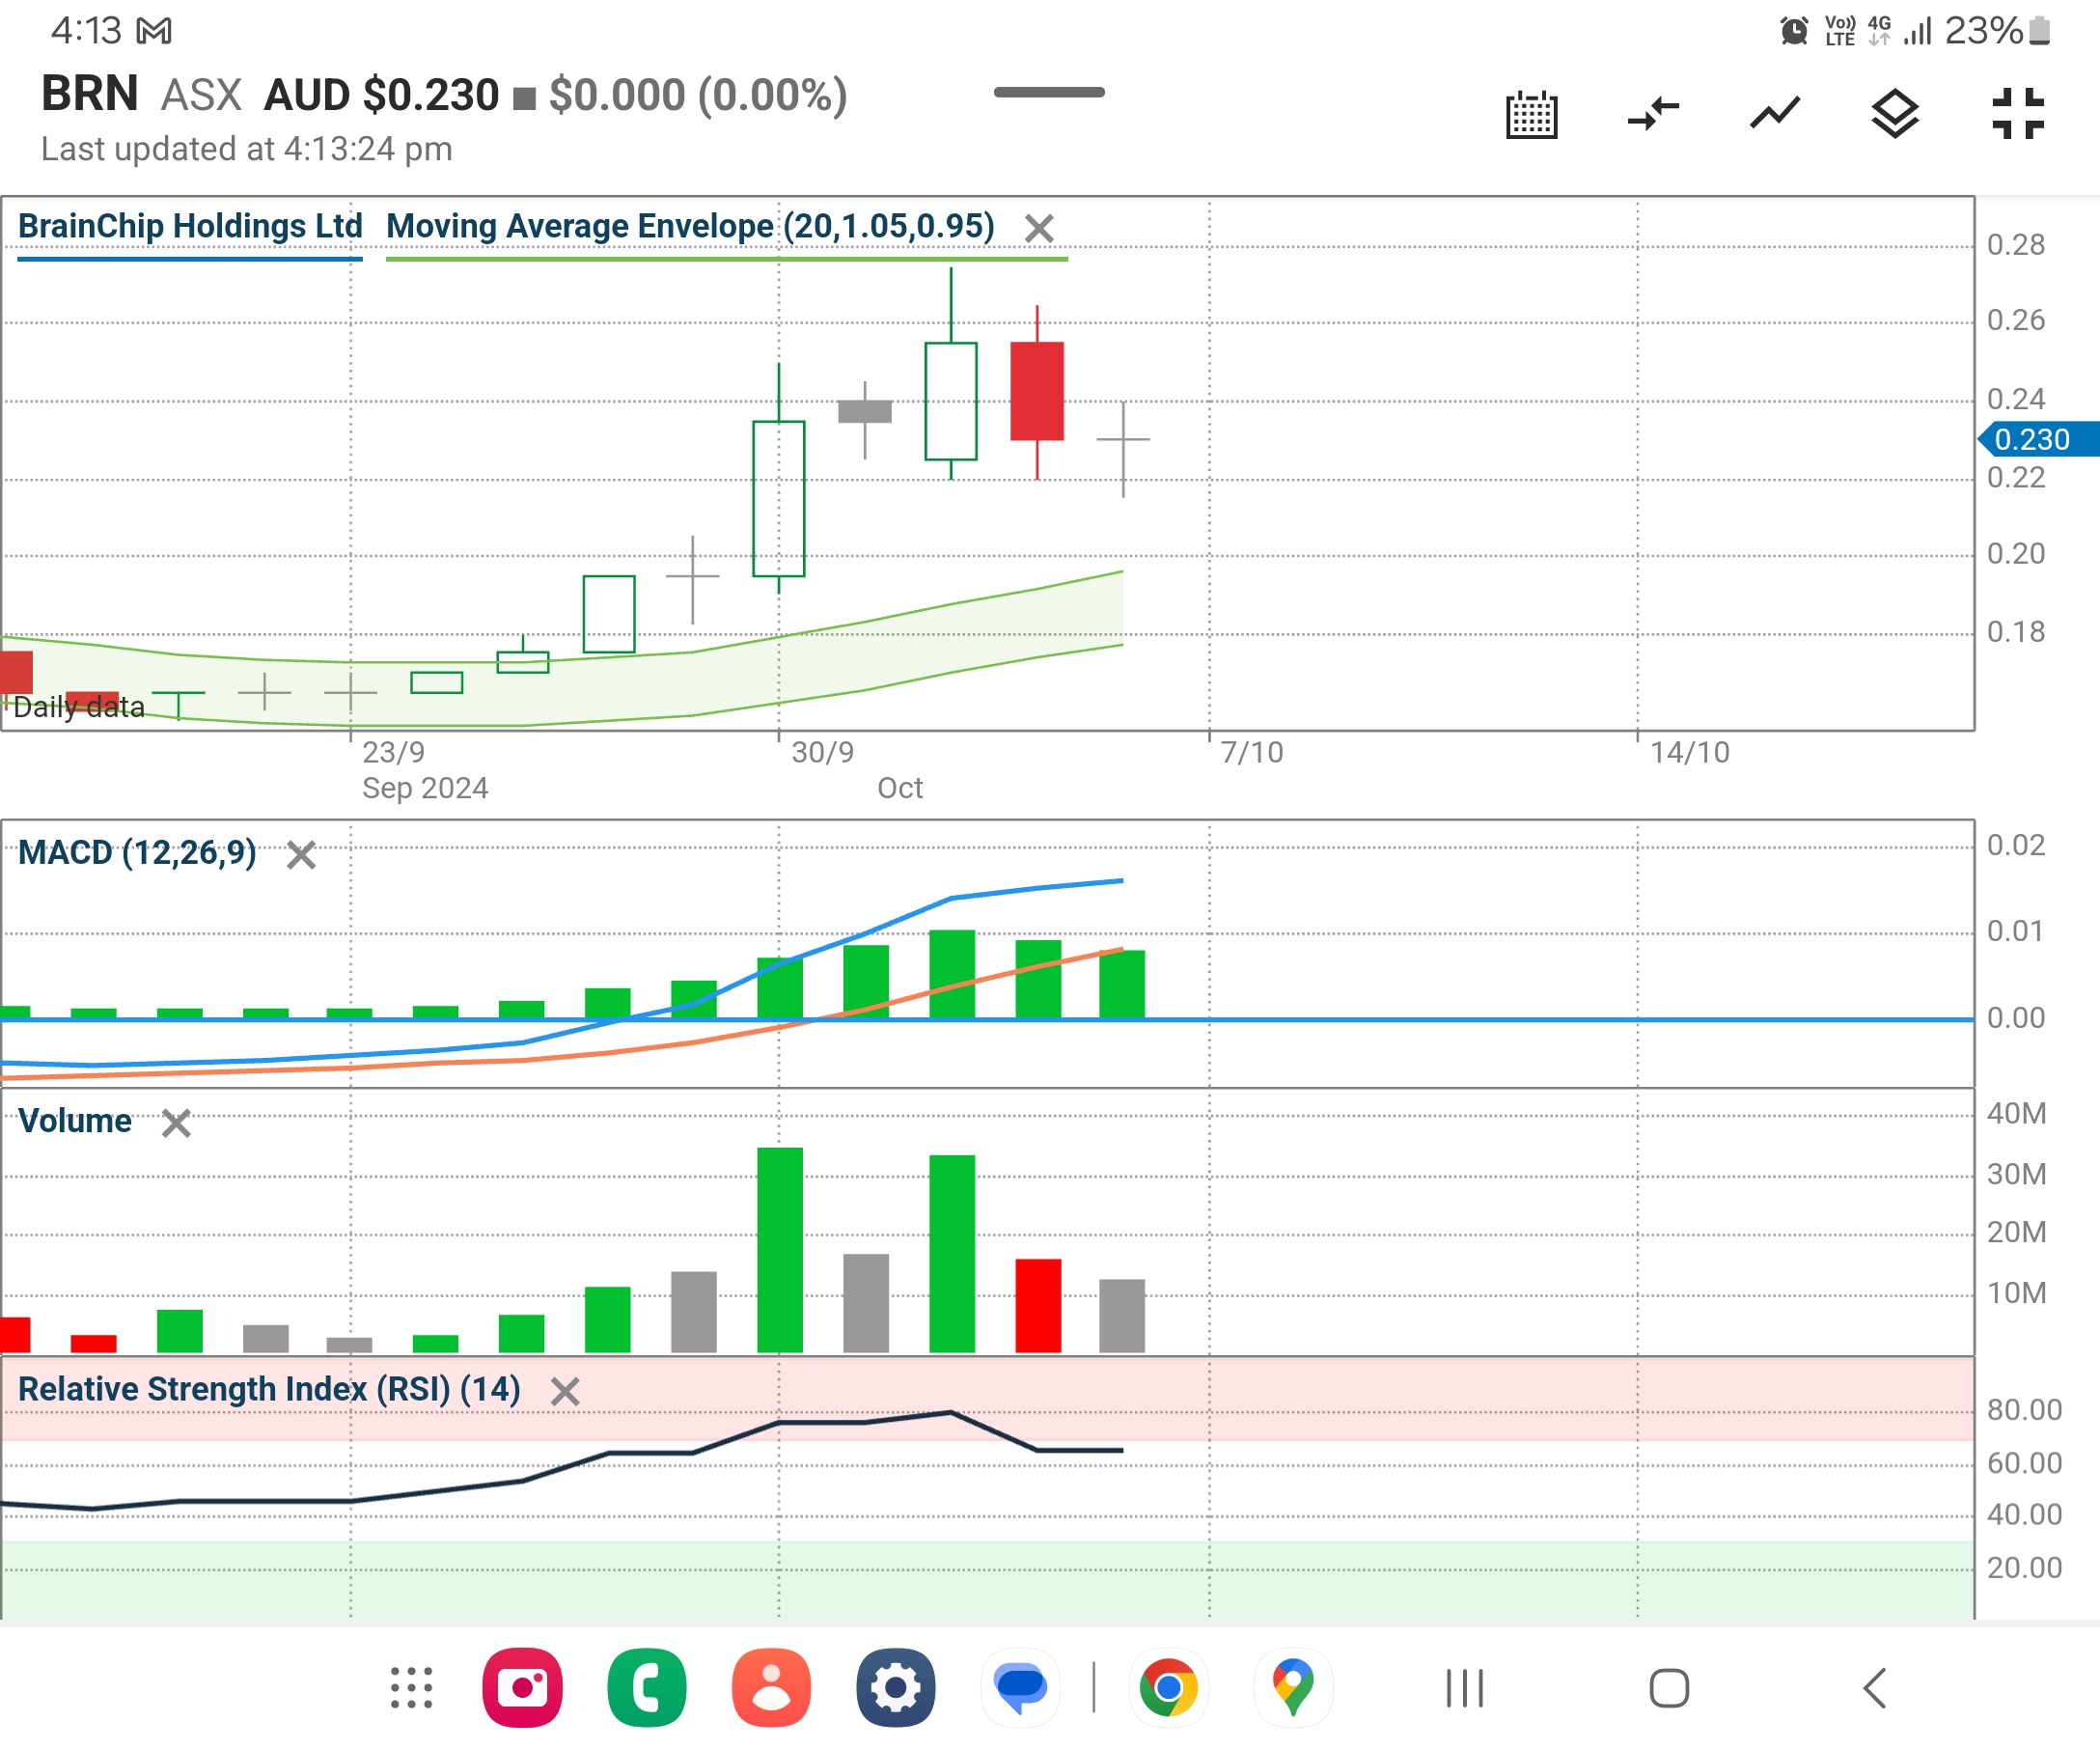Close the RSI indicator panel
This screenshot has height=1749, width=2100.
click(x=565, y=1391)
